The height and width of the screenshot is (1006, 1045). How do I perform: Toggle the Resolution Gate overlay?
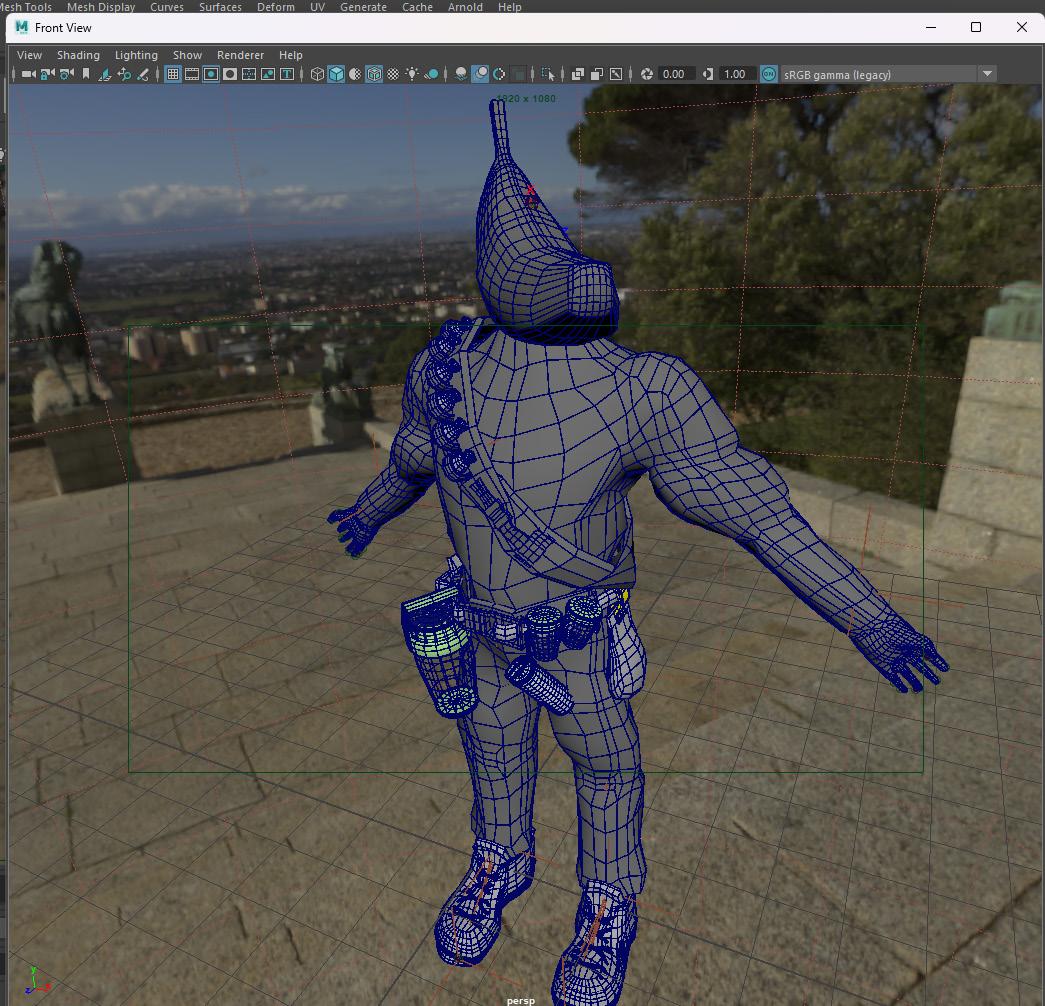coord(211,74)
